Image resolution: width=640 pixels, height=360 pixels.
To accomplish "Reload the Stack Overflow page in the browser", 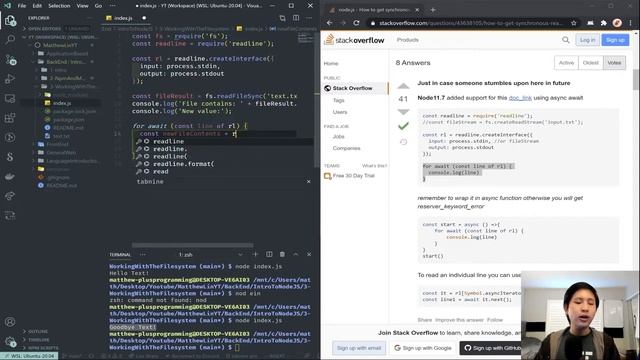I will tap(356, 23).
